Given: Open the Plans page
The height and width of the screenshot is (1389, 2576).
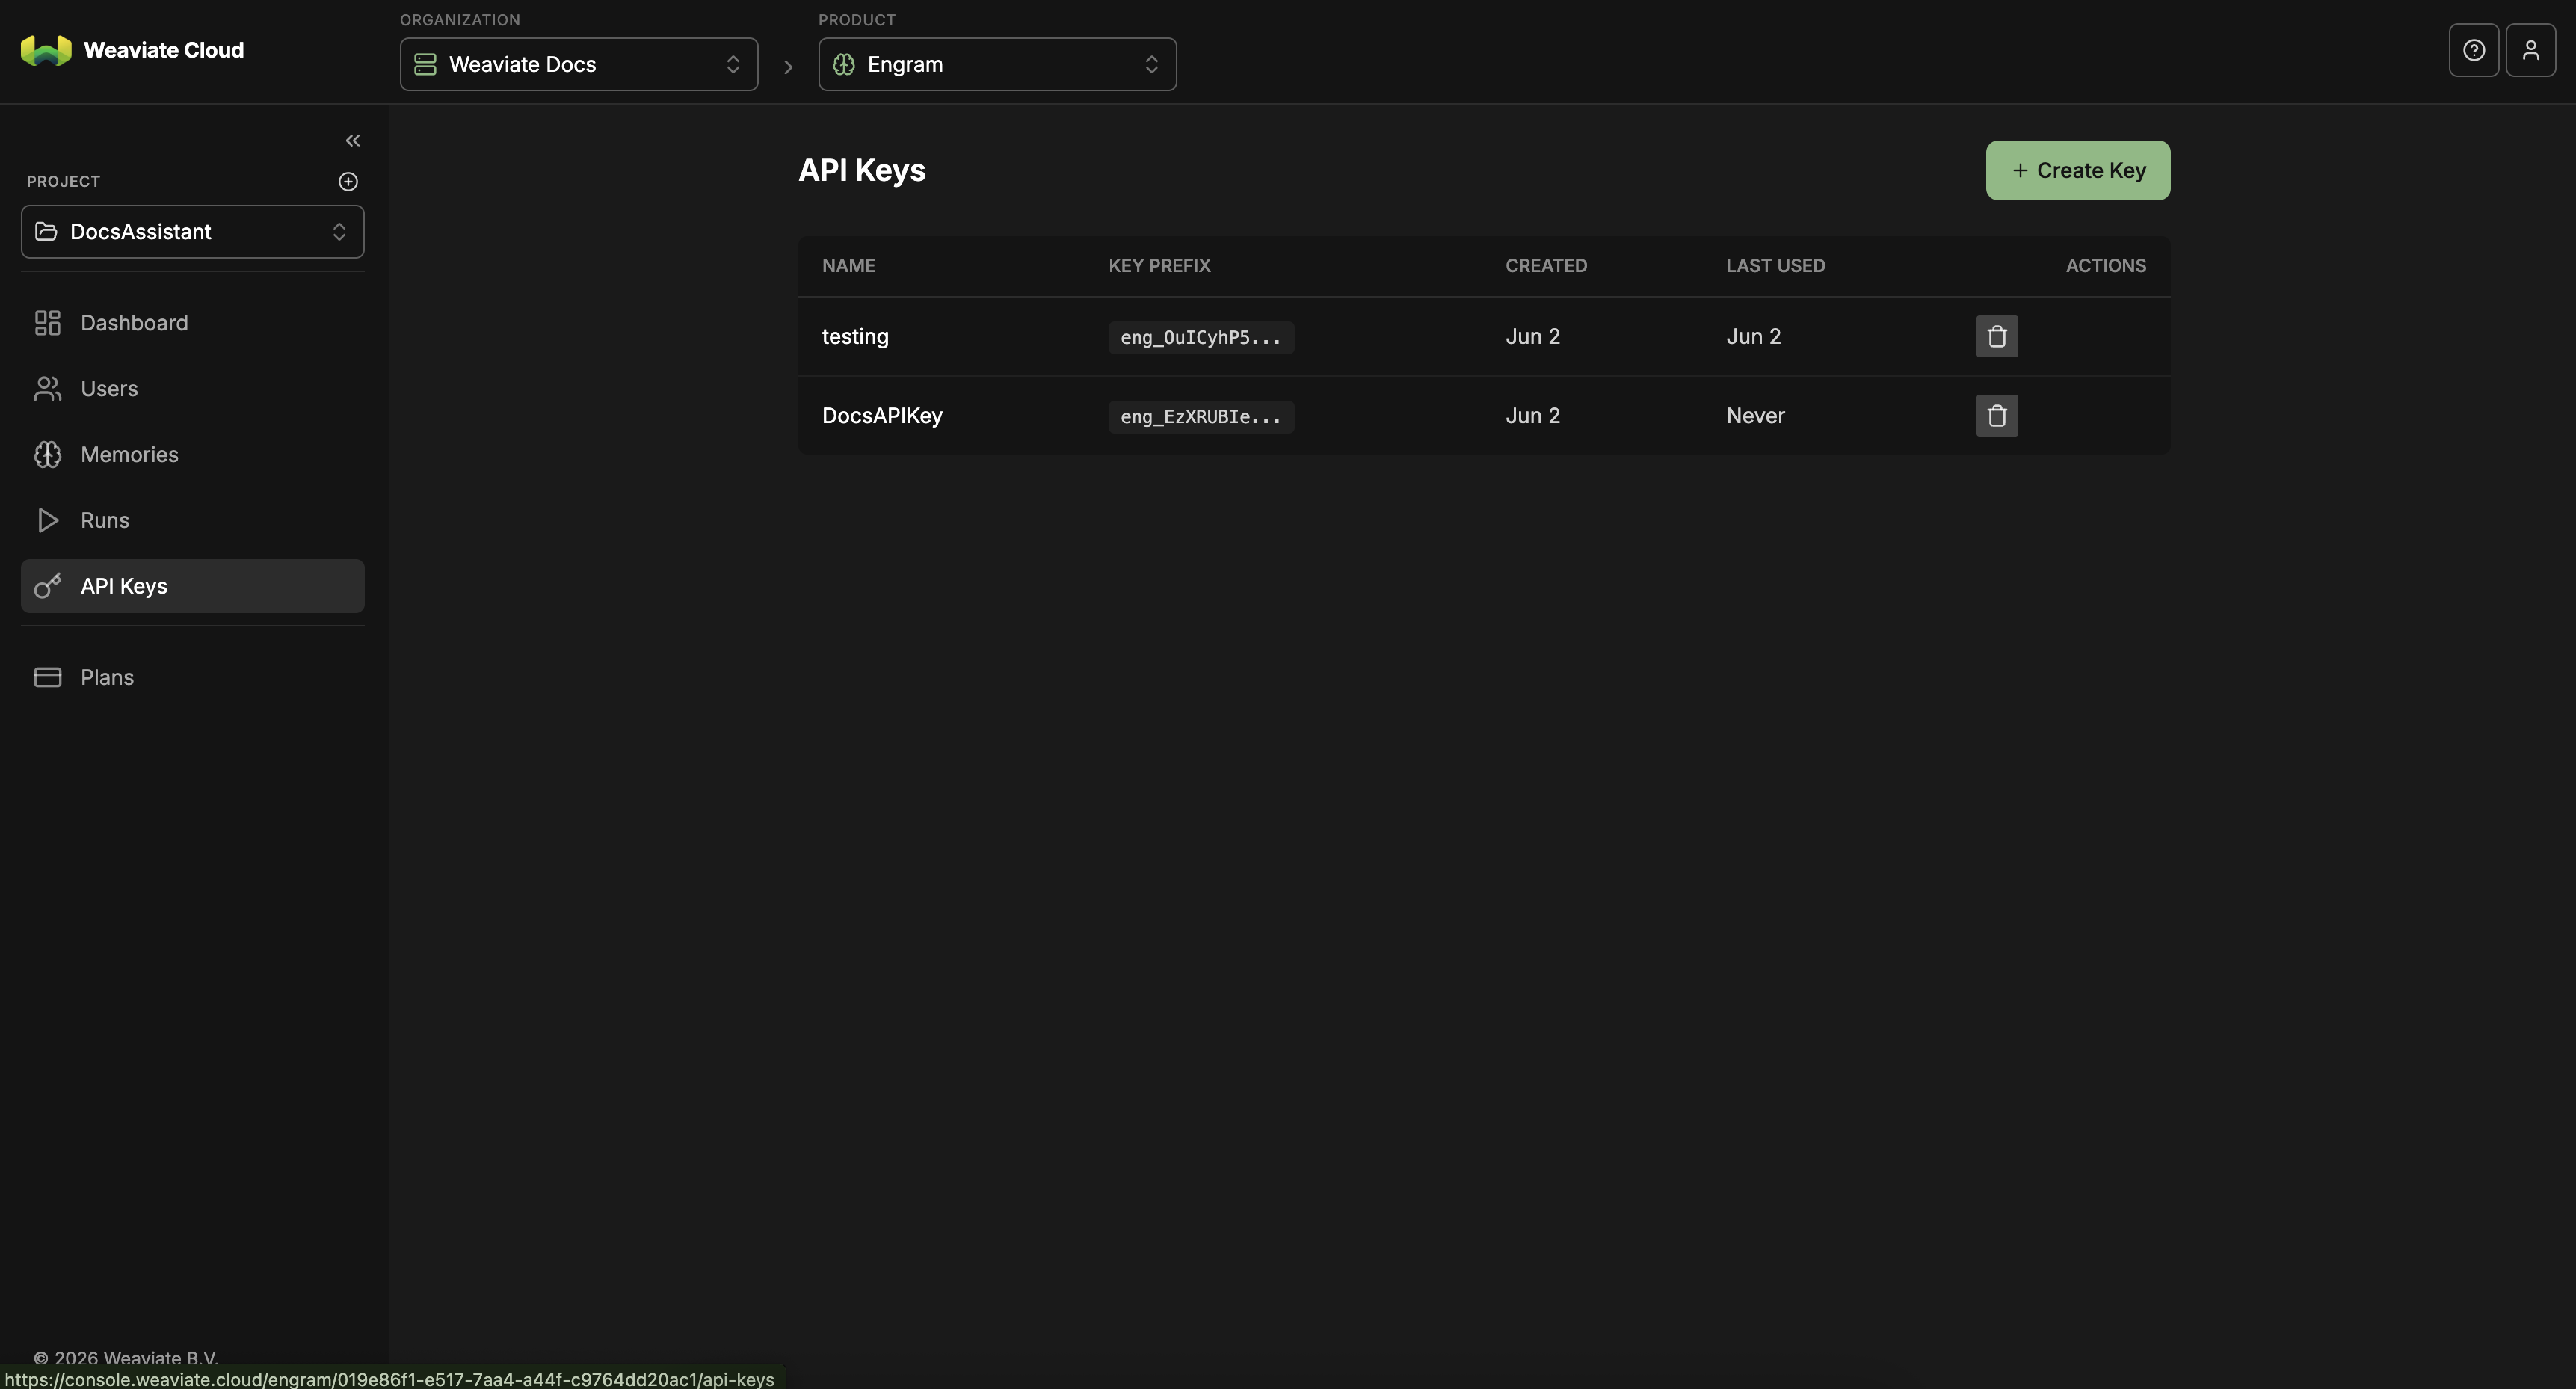Looking at the screenshot, I should [x=192, y=678].
